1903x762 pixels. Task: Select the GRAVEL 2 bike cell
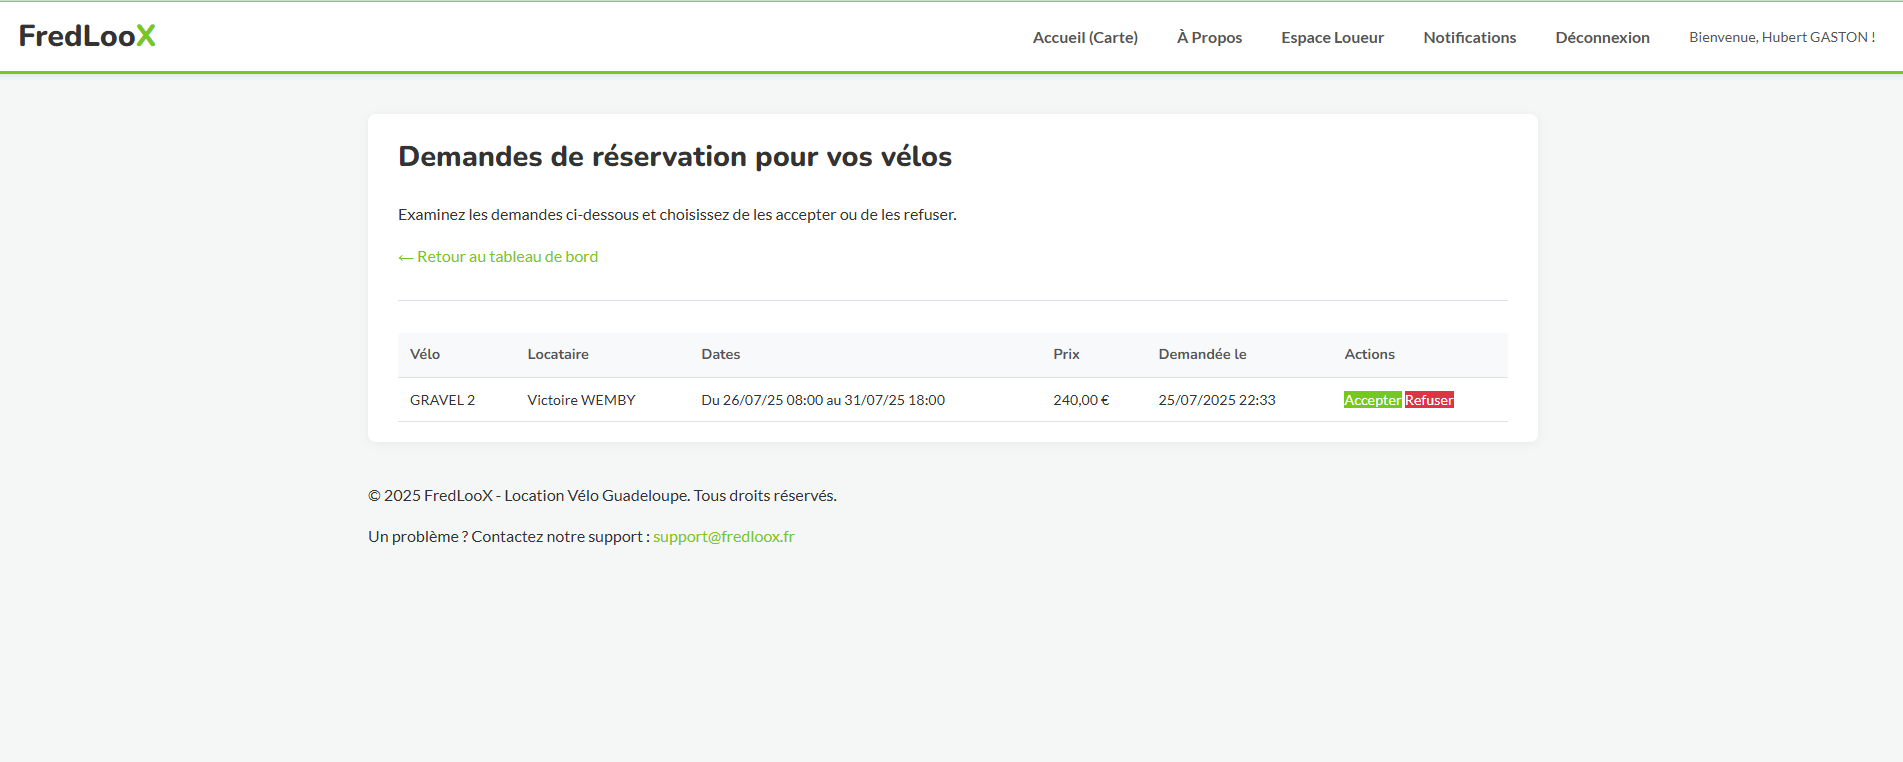tap(442, 400)
